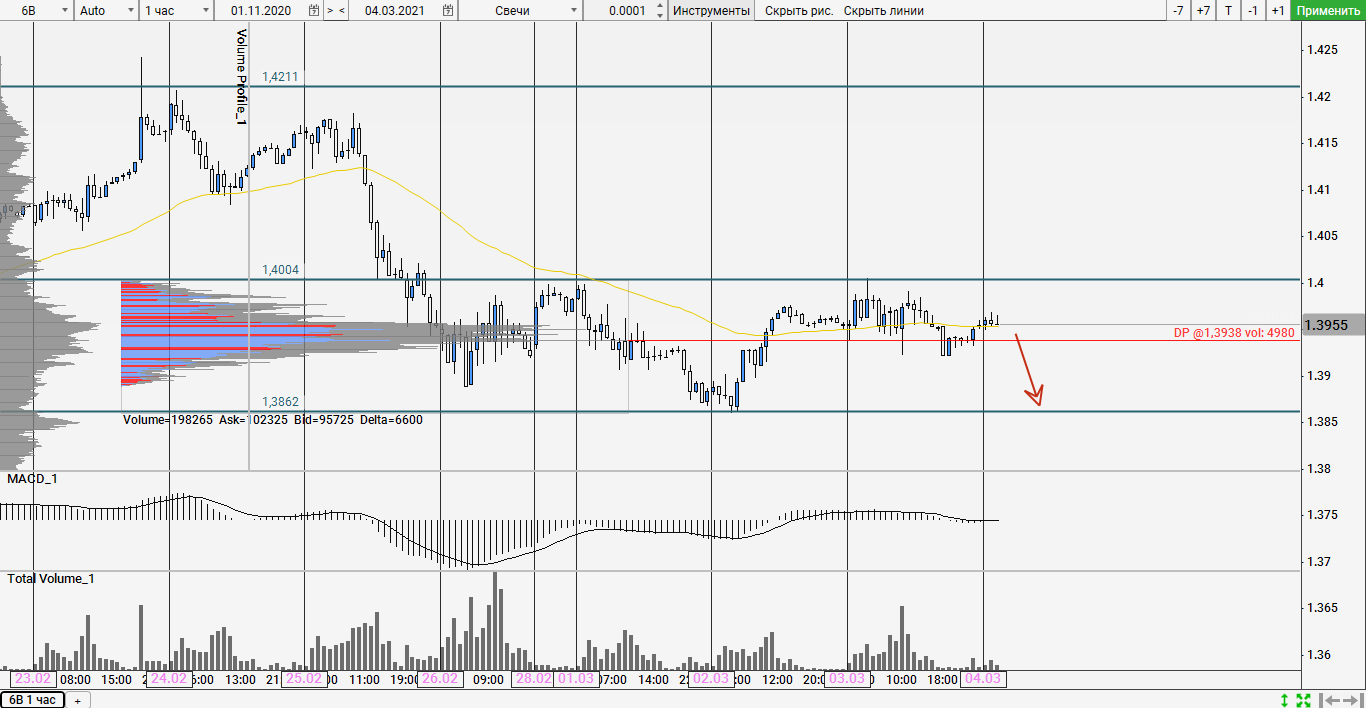Click the green fit-to-screen expand icon

(1303, 699)
